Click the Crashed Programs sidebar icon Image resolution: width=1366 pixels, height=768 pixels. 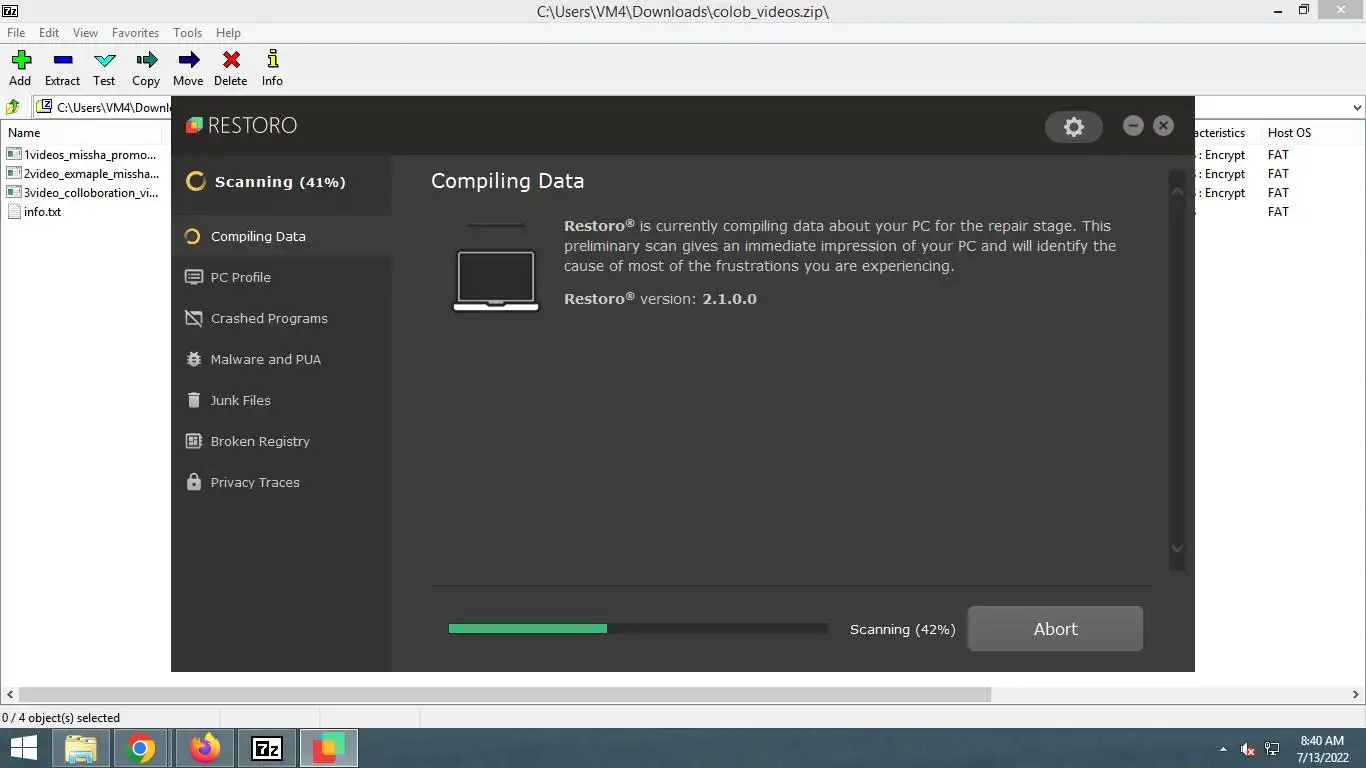[x=193, y=318]
